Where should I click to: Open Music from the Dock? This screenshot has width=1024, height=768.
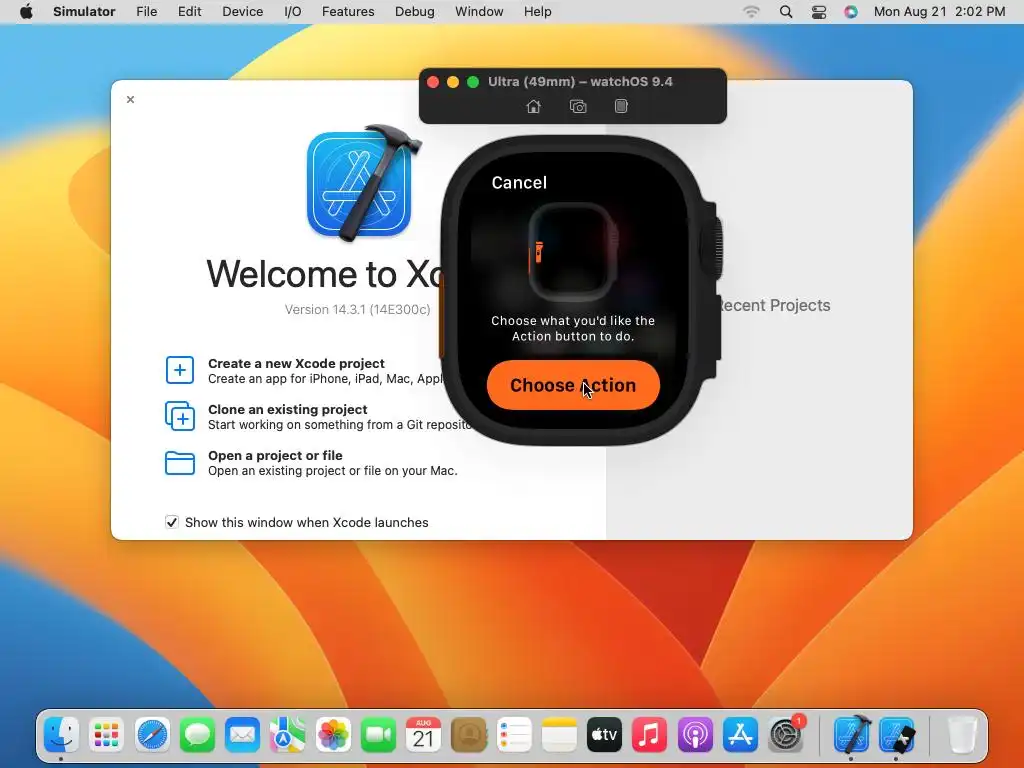click(x=649, y=735)
